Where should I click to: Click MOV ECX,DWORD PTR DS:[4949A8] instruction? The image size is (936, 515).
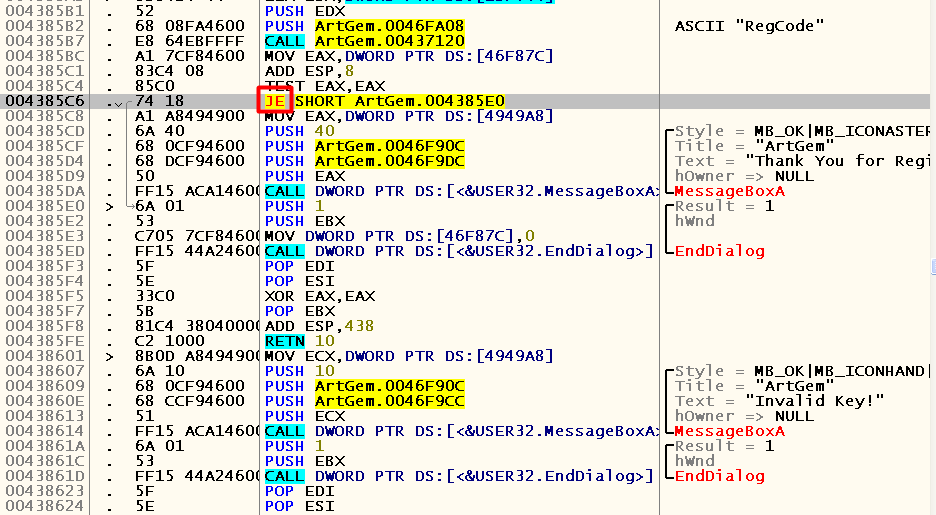pyautogui.click(x=410, y=356)
